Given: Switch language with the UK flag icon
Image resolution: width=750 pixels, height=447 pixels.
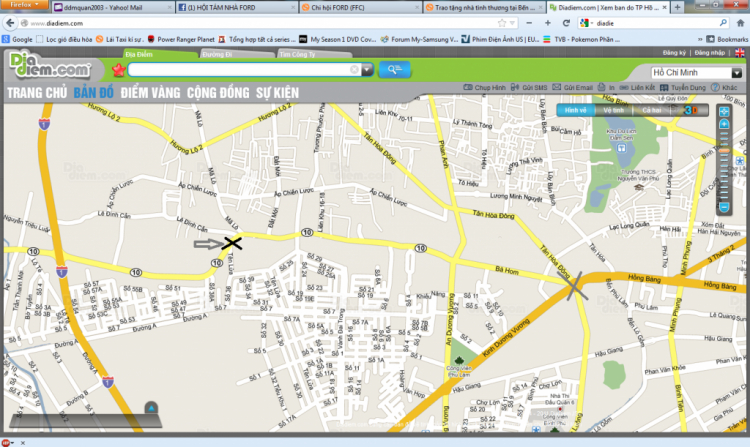Looking at the screenshot, I should tap(739, 53).
